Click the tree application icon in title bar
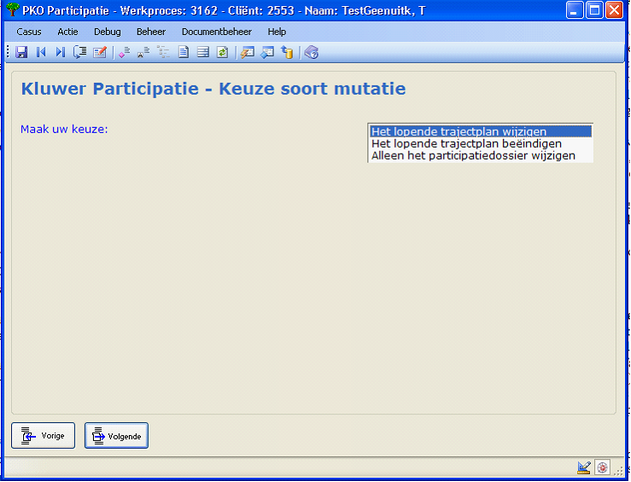Screen dimensions: 631x482 (x=13, y=10)
